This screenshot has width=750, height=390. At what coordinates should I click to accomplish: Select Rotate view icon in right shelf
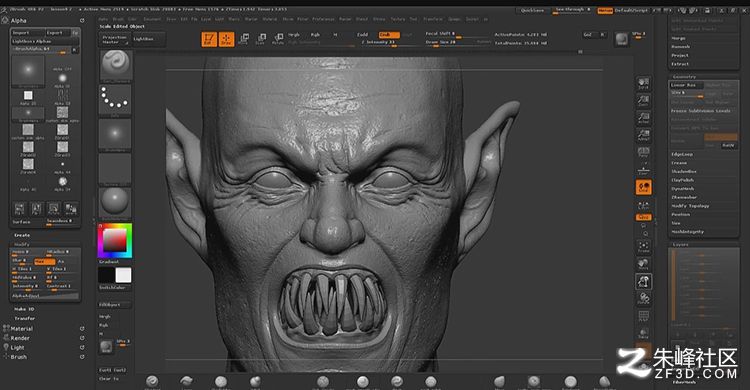pyautogui.click(x=643, y=299)
